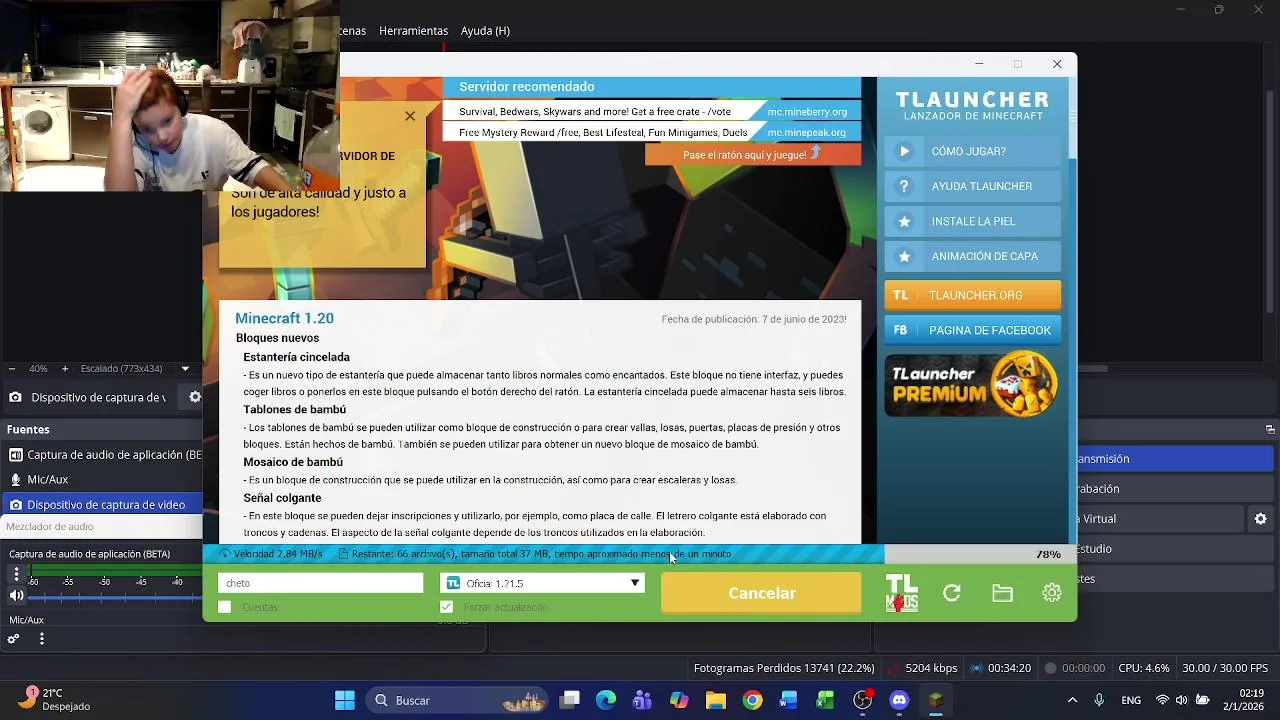
Task: Open OBS preview scaling dropdown Escalado
Action: coord(135,368)
